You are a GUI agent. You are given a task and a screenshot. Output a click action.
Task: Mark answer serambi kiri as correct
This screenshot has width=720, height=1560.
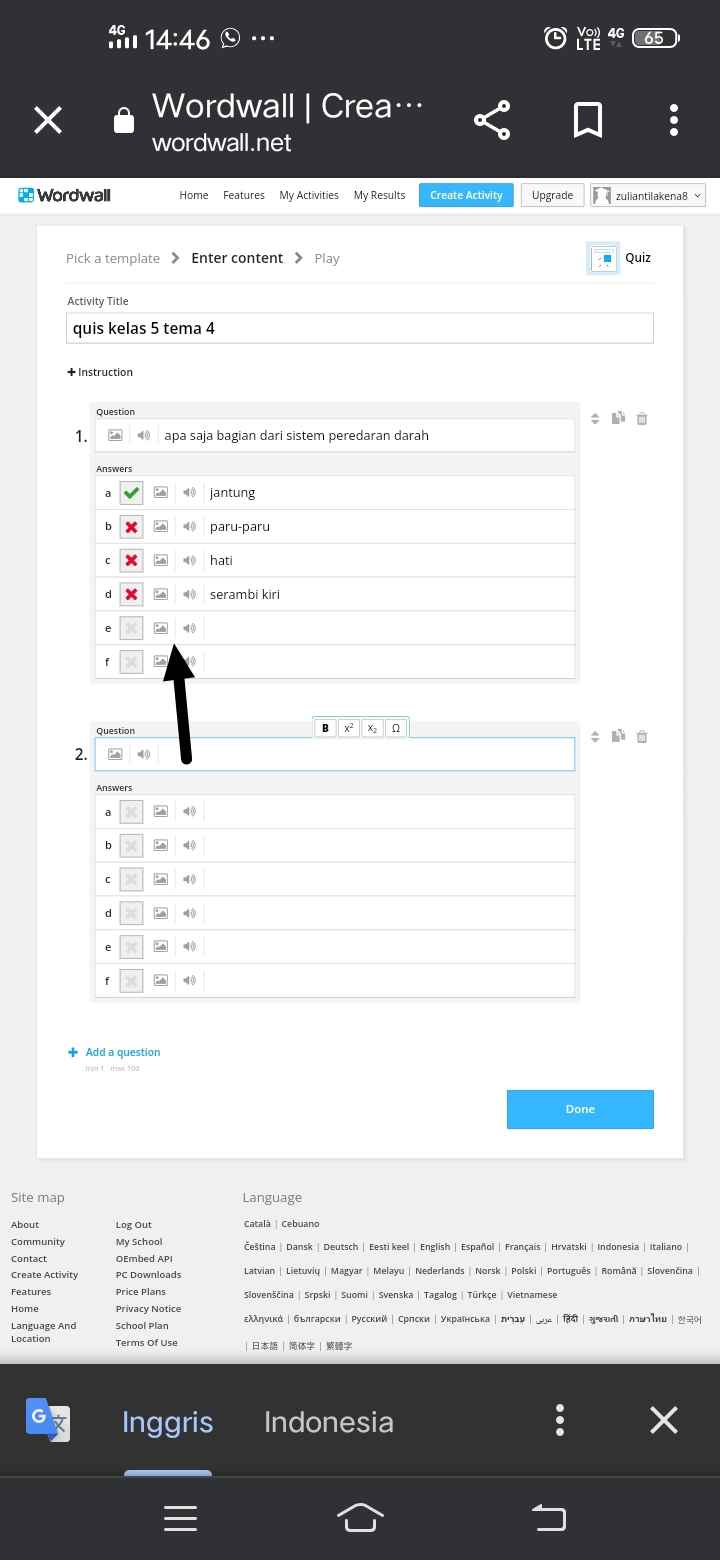[x=131, y=594]
